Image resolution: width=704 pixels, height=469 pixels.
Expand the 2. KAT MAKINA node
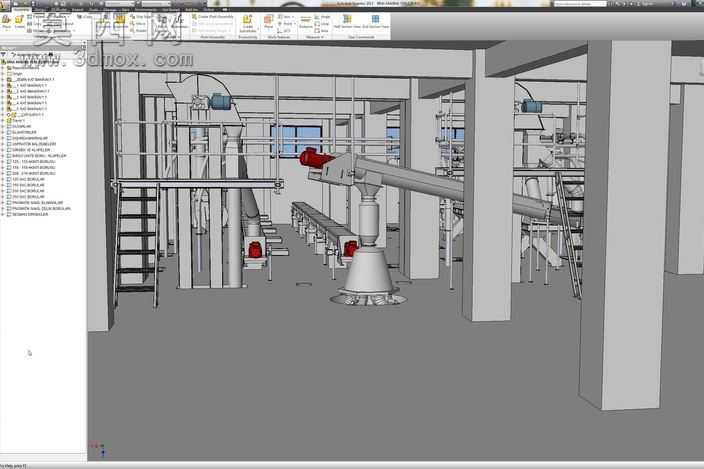pyautogui.click(x=3, y=91)
